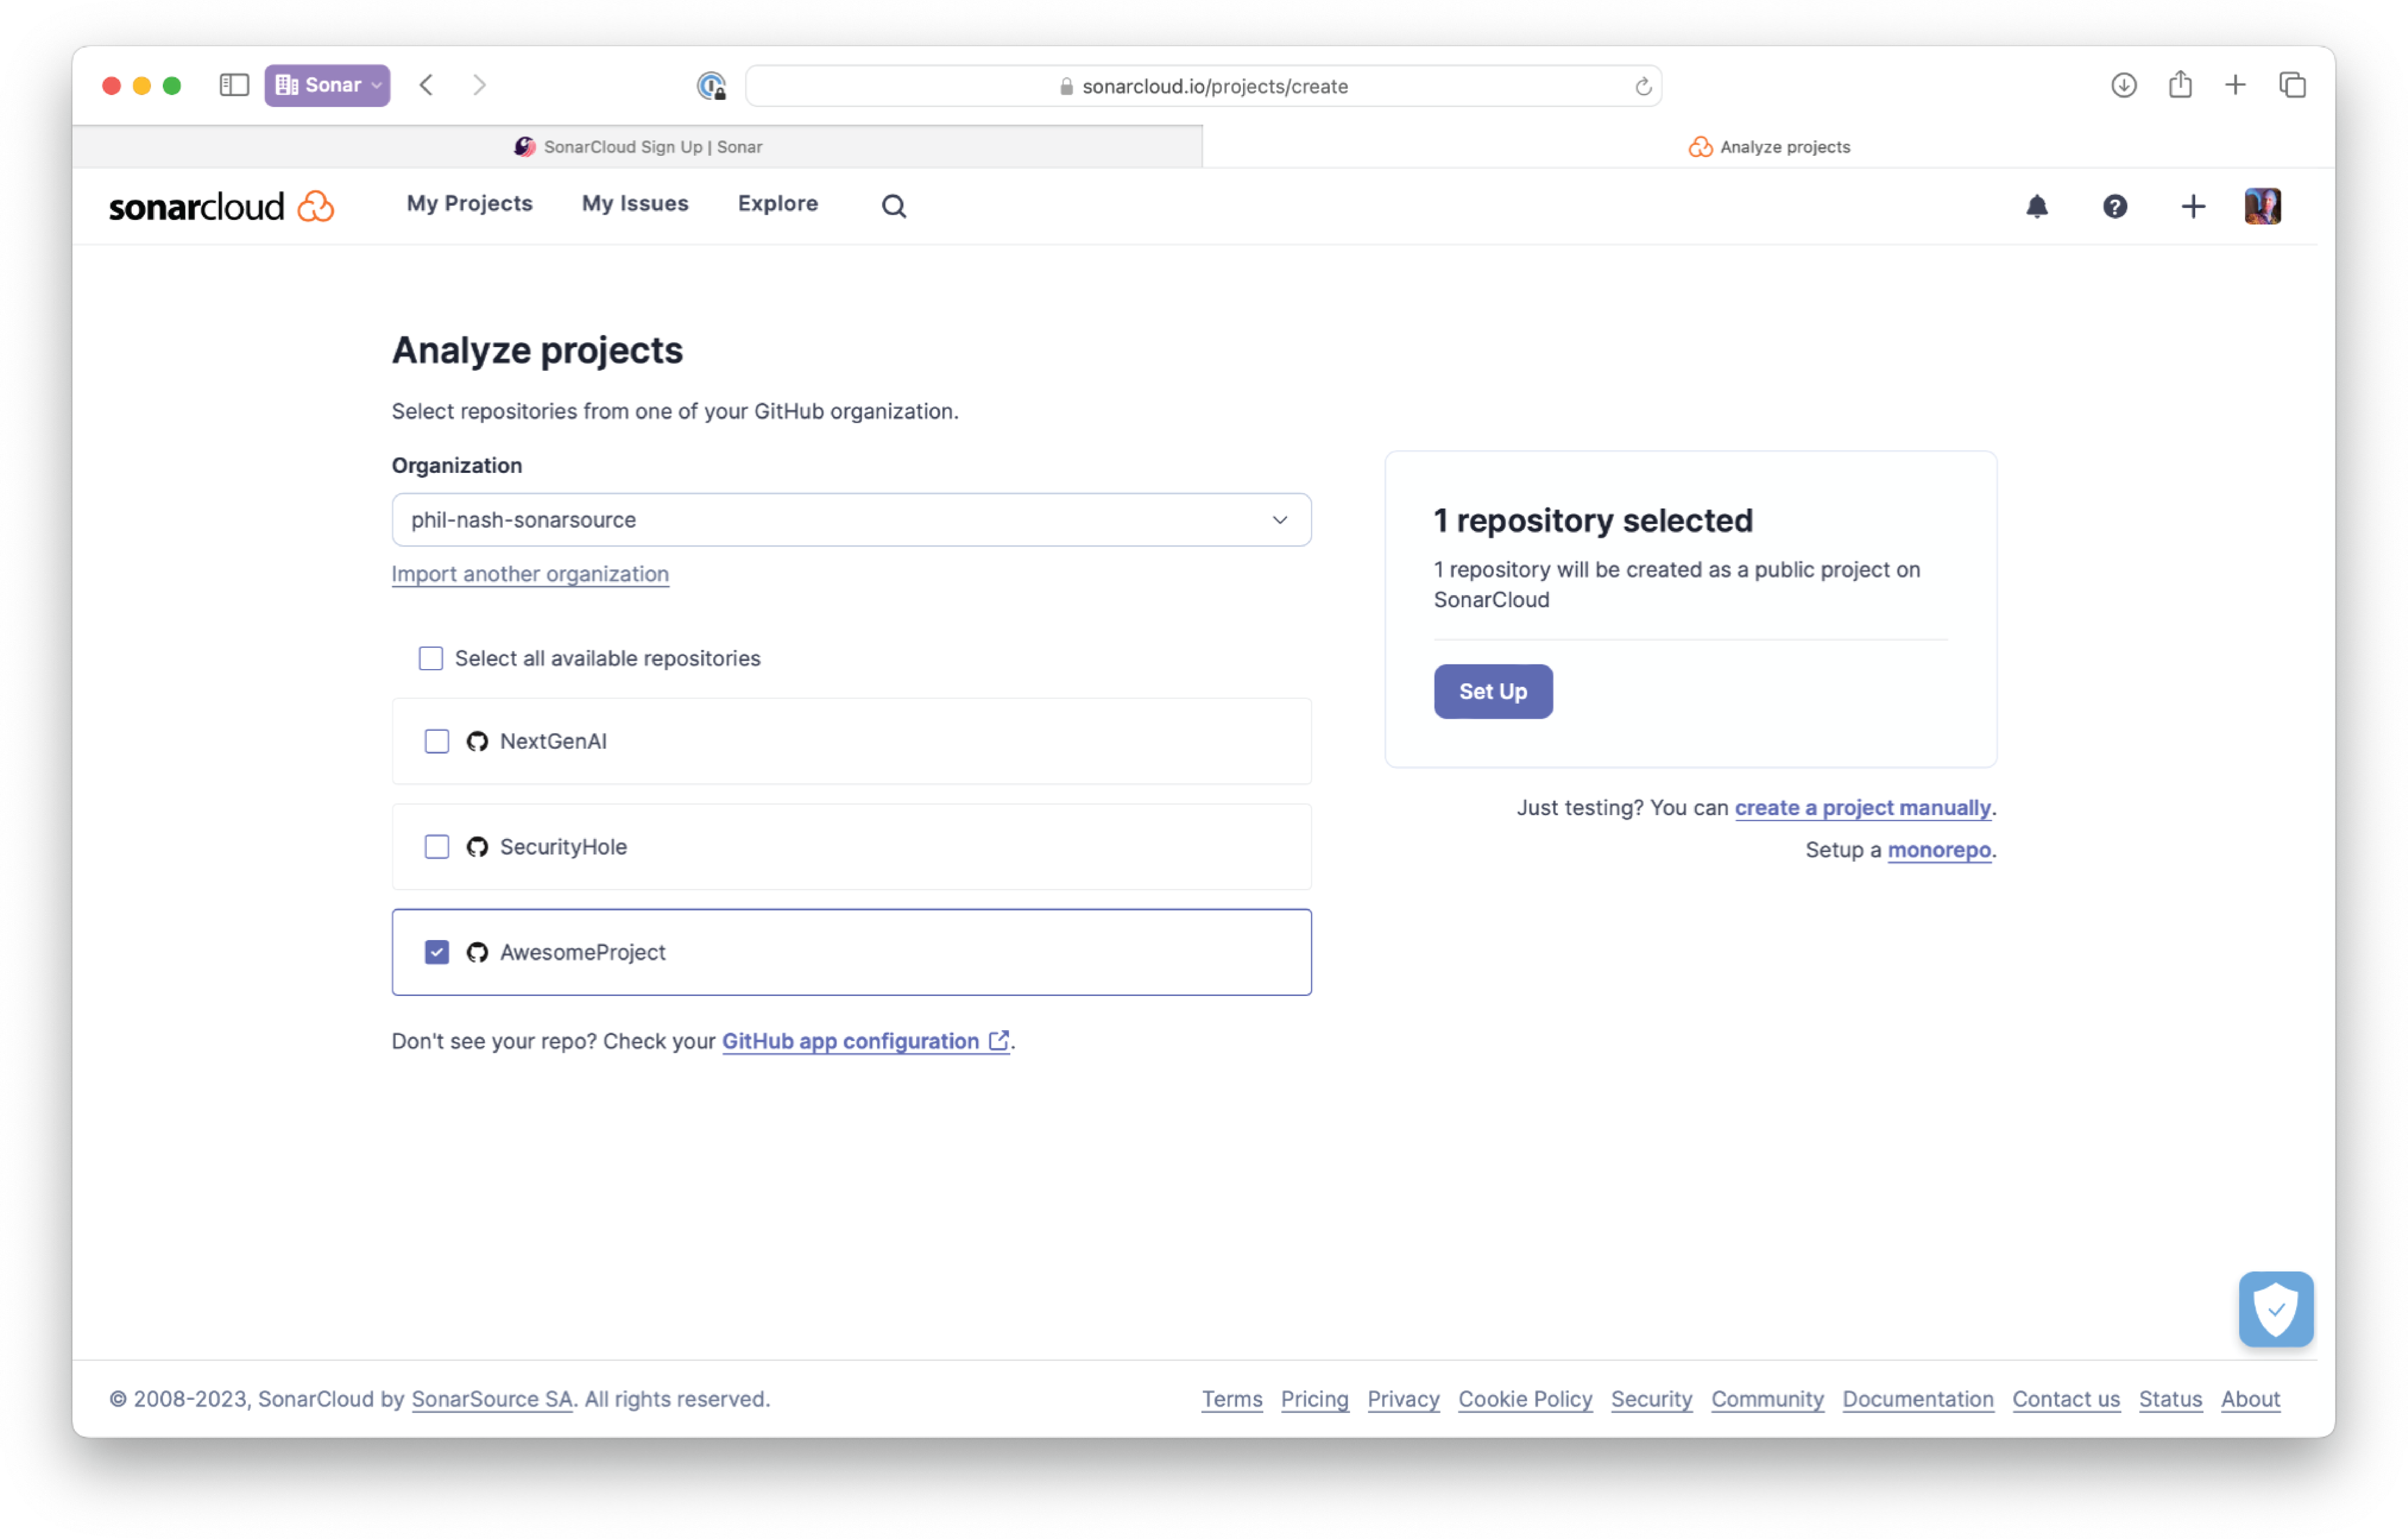The image size is (2408, 1539).
Task: Open the search magnifier
Action: tap(893, 206)
